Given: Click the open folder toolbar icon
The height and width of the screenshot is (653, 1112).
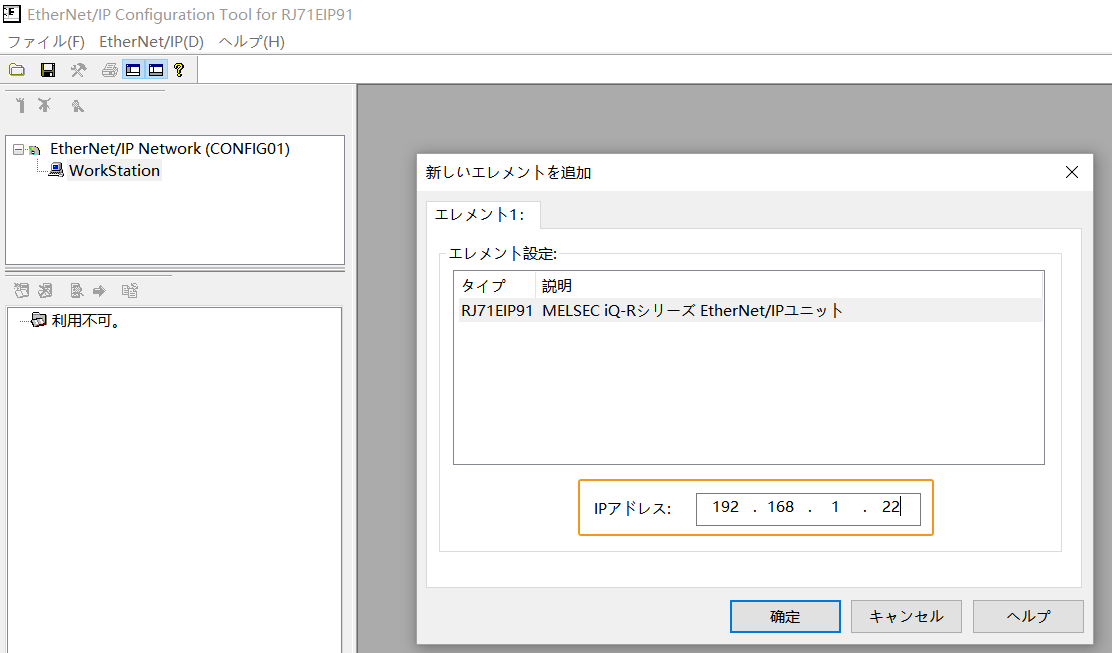Looking at the screenshot, I should tap(17, 69).
